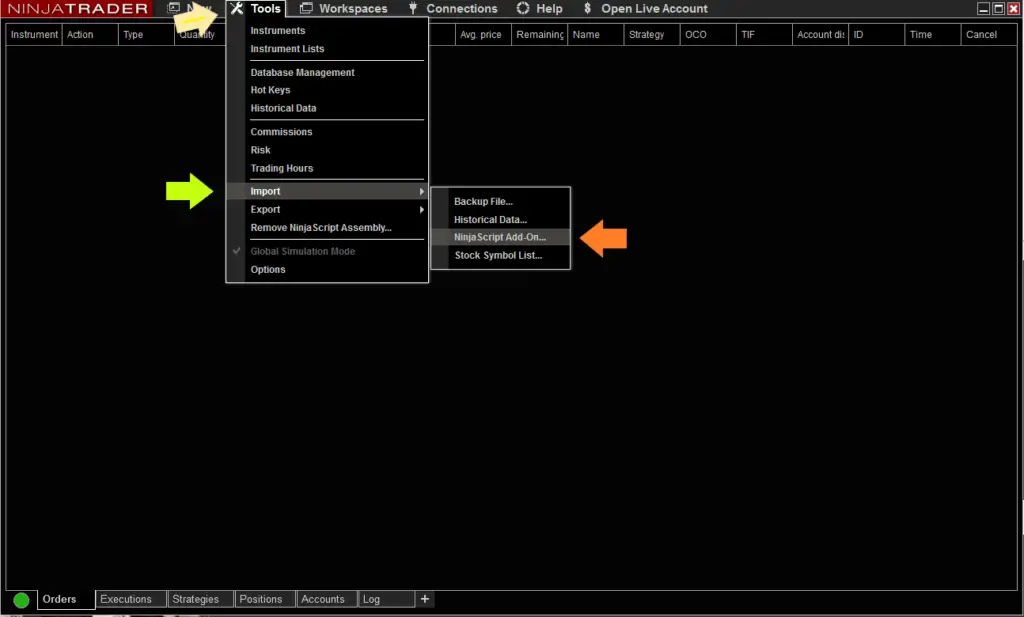Close the NinjaTrader window
1024x617 pixels.
click(x=1014, y=8)
